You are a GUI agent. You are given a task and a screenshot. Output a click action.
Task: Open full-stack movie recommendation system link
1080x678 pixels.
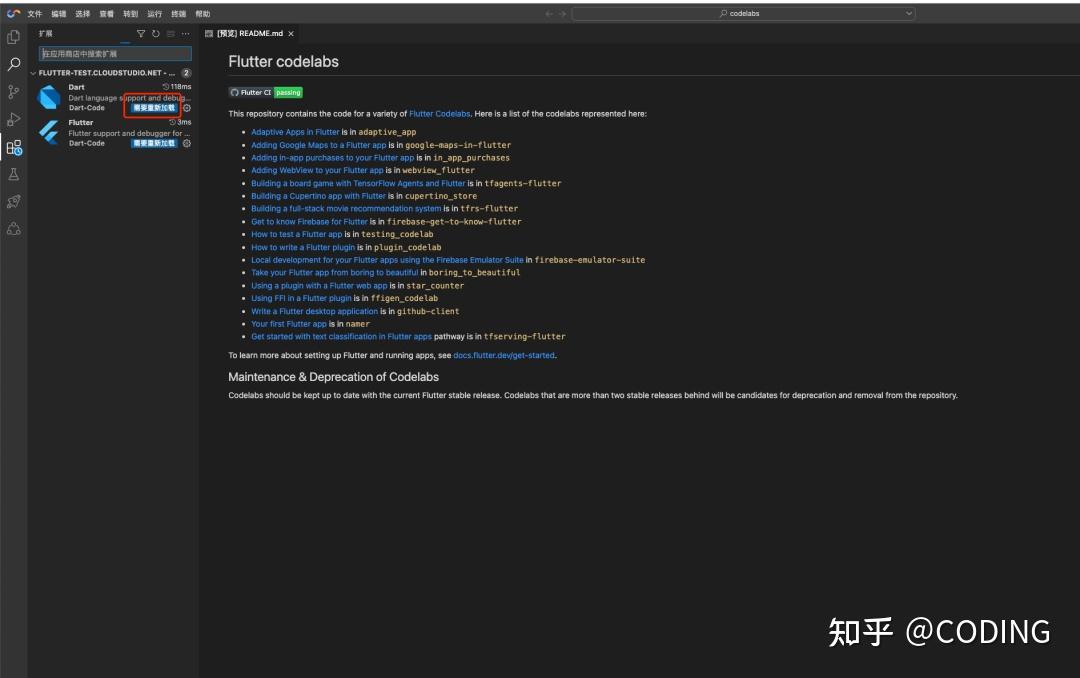coord(346,209)
